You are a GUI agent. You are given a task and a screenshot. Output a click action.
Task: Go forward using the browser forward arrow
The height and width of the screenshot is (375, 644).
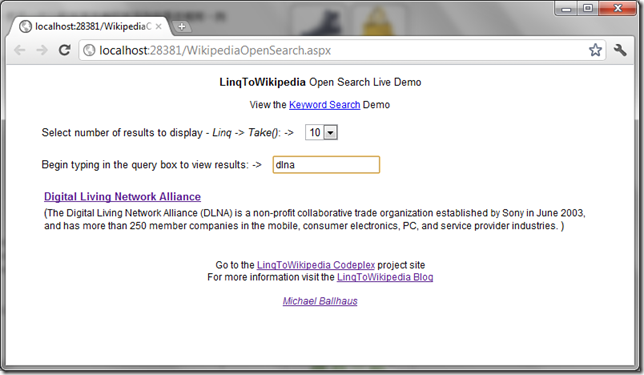coord(42,50)
